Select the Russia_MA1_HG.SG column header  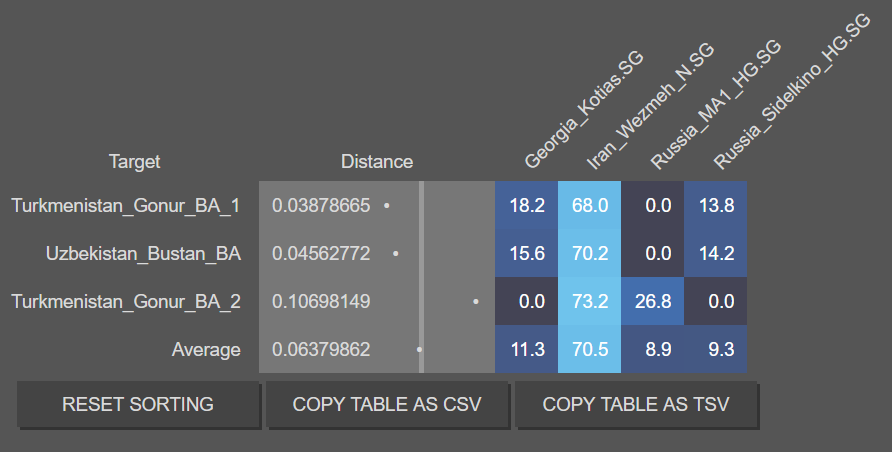(x=716, y=105)
